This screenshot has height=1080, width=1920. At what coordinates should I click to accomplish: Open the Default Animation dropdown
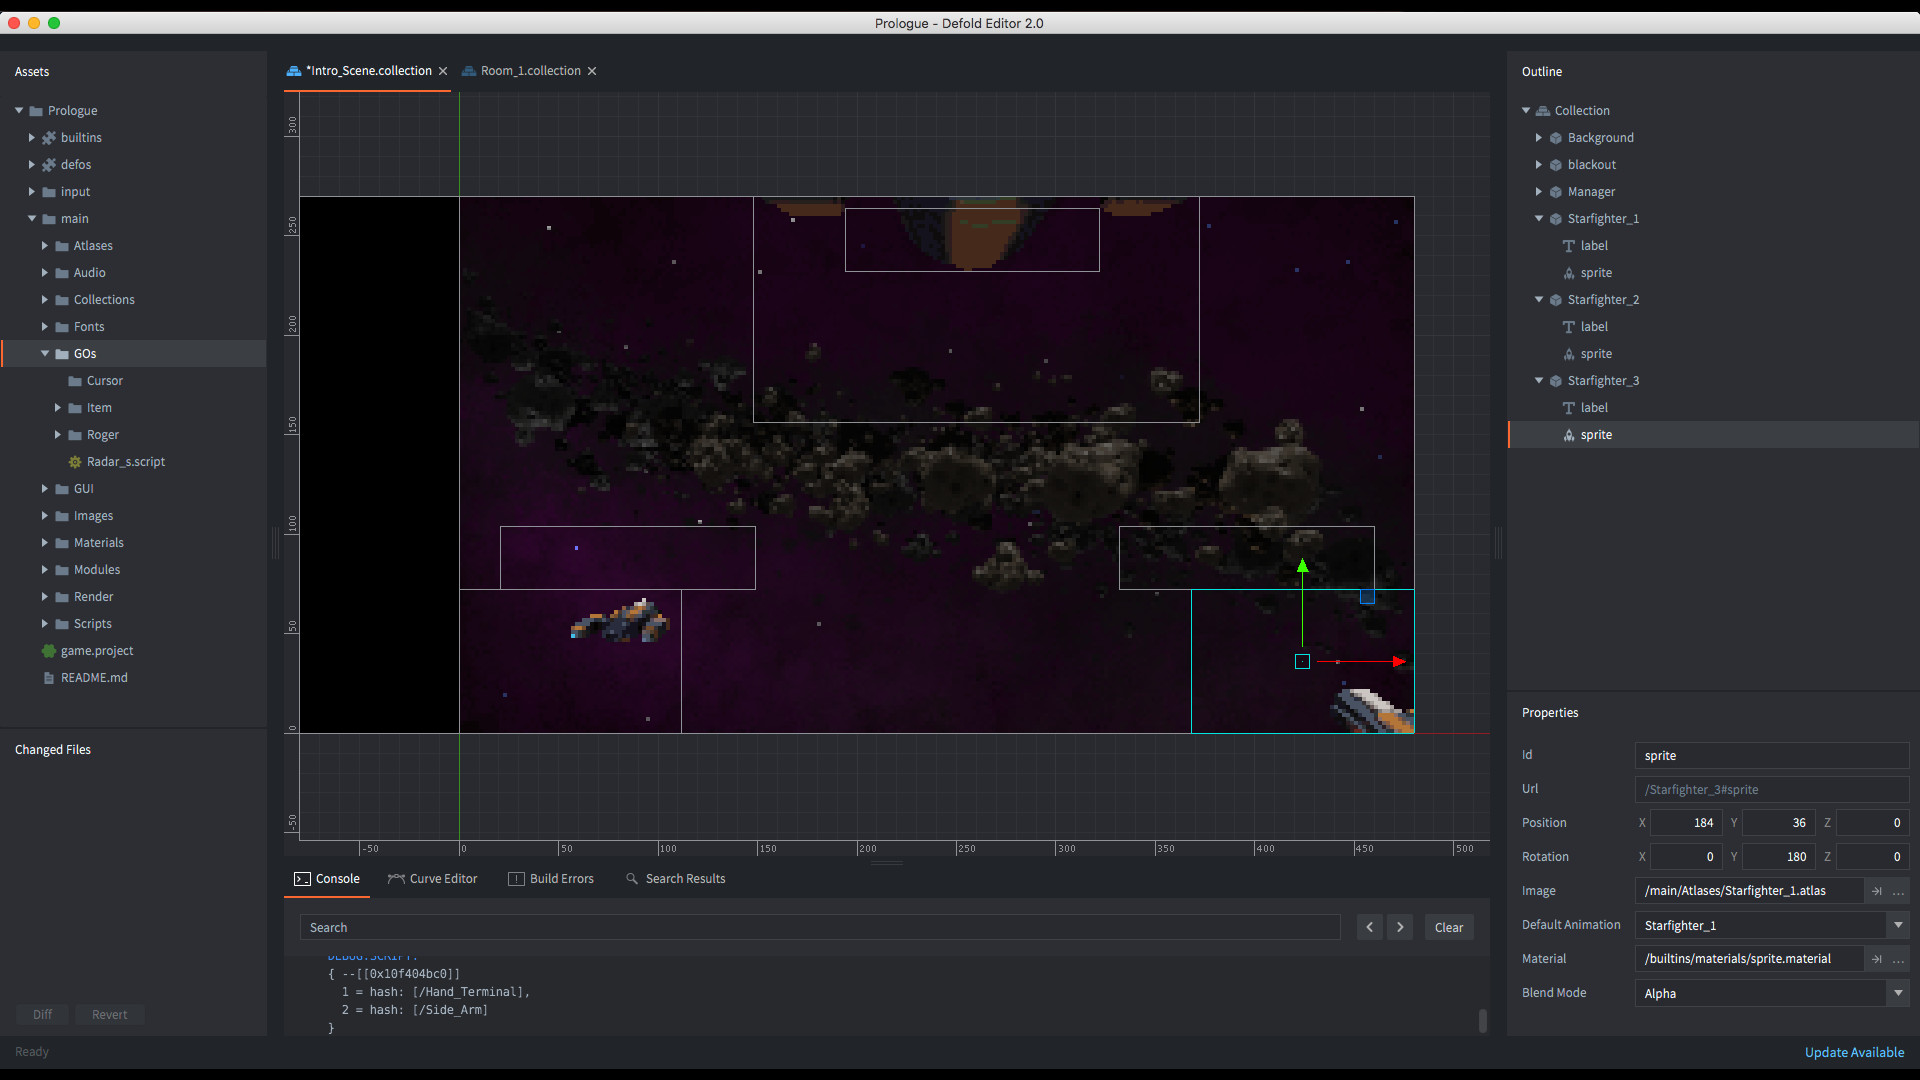1897,925
